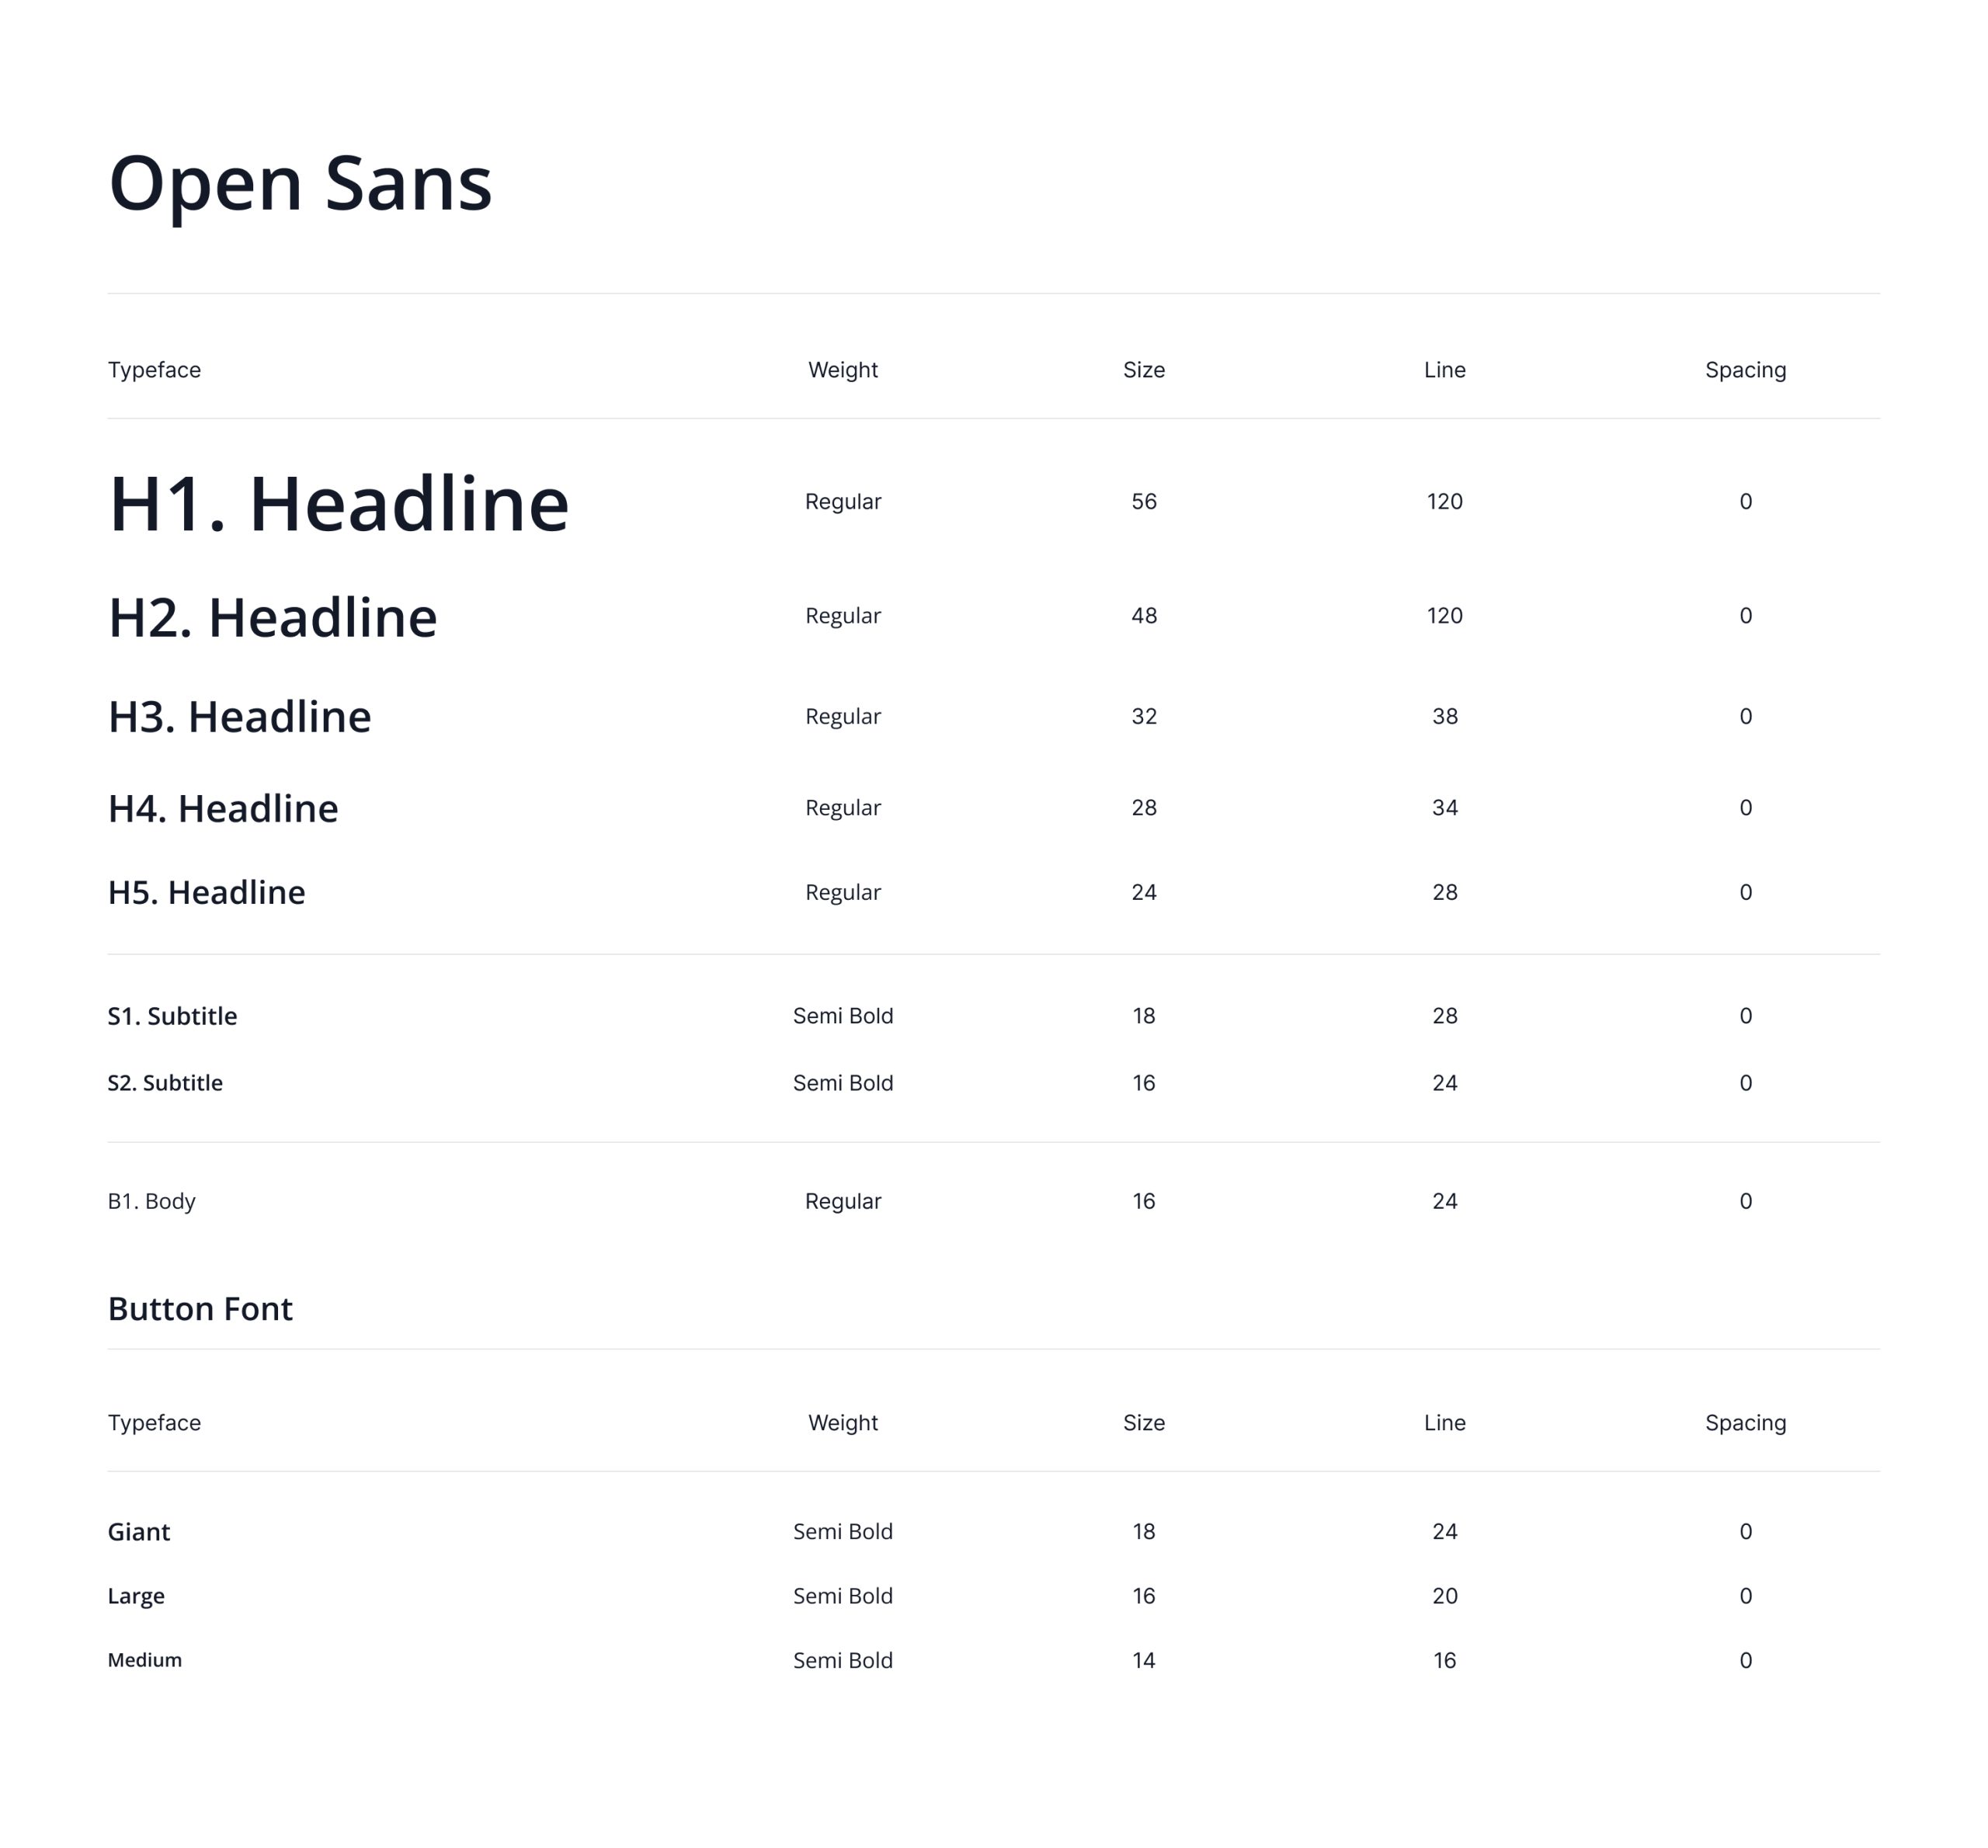Click the H2. Headline sample text
Image resolution: width=1988 pixels, height=1848 pixels.
[272, 618]
